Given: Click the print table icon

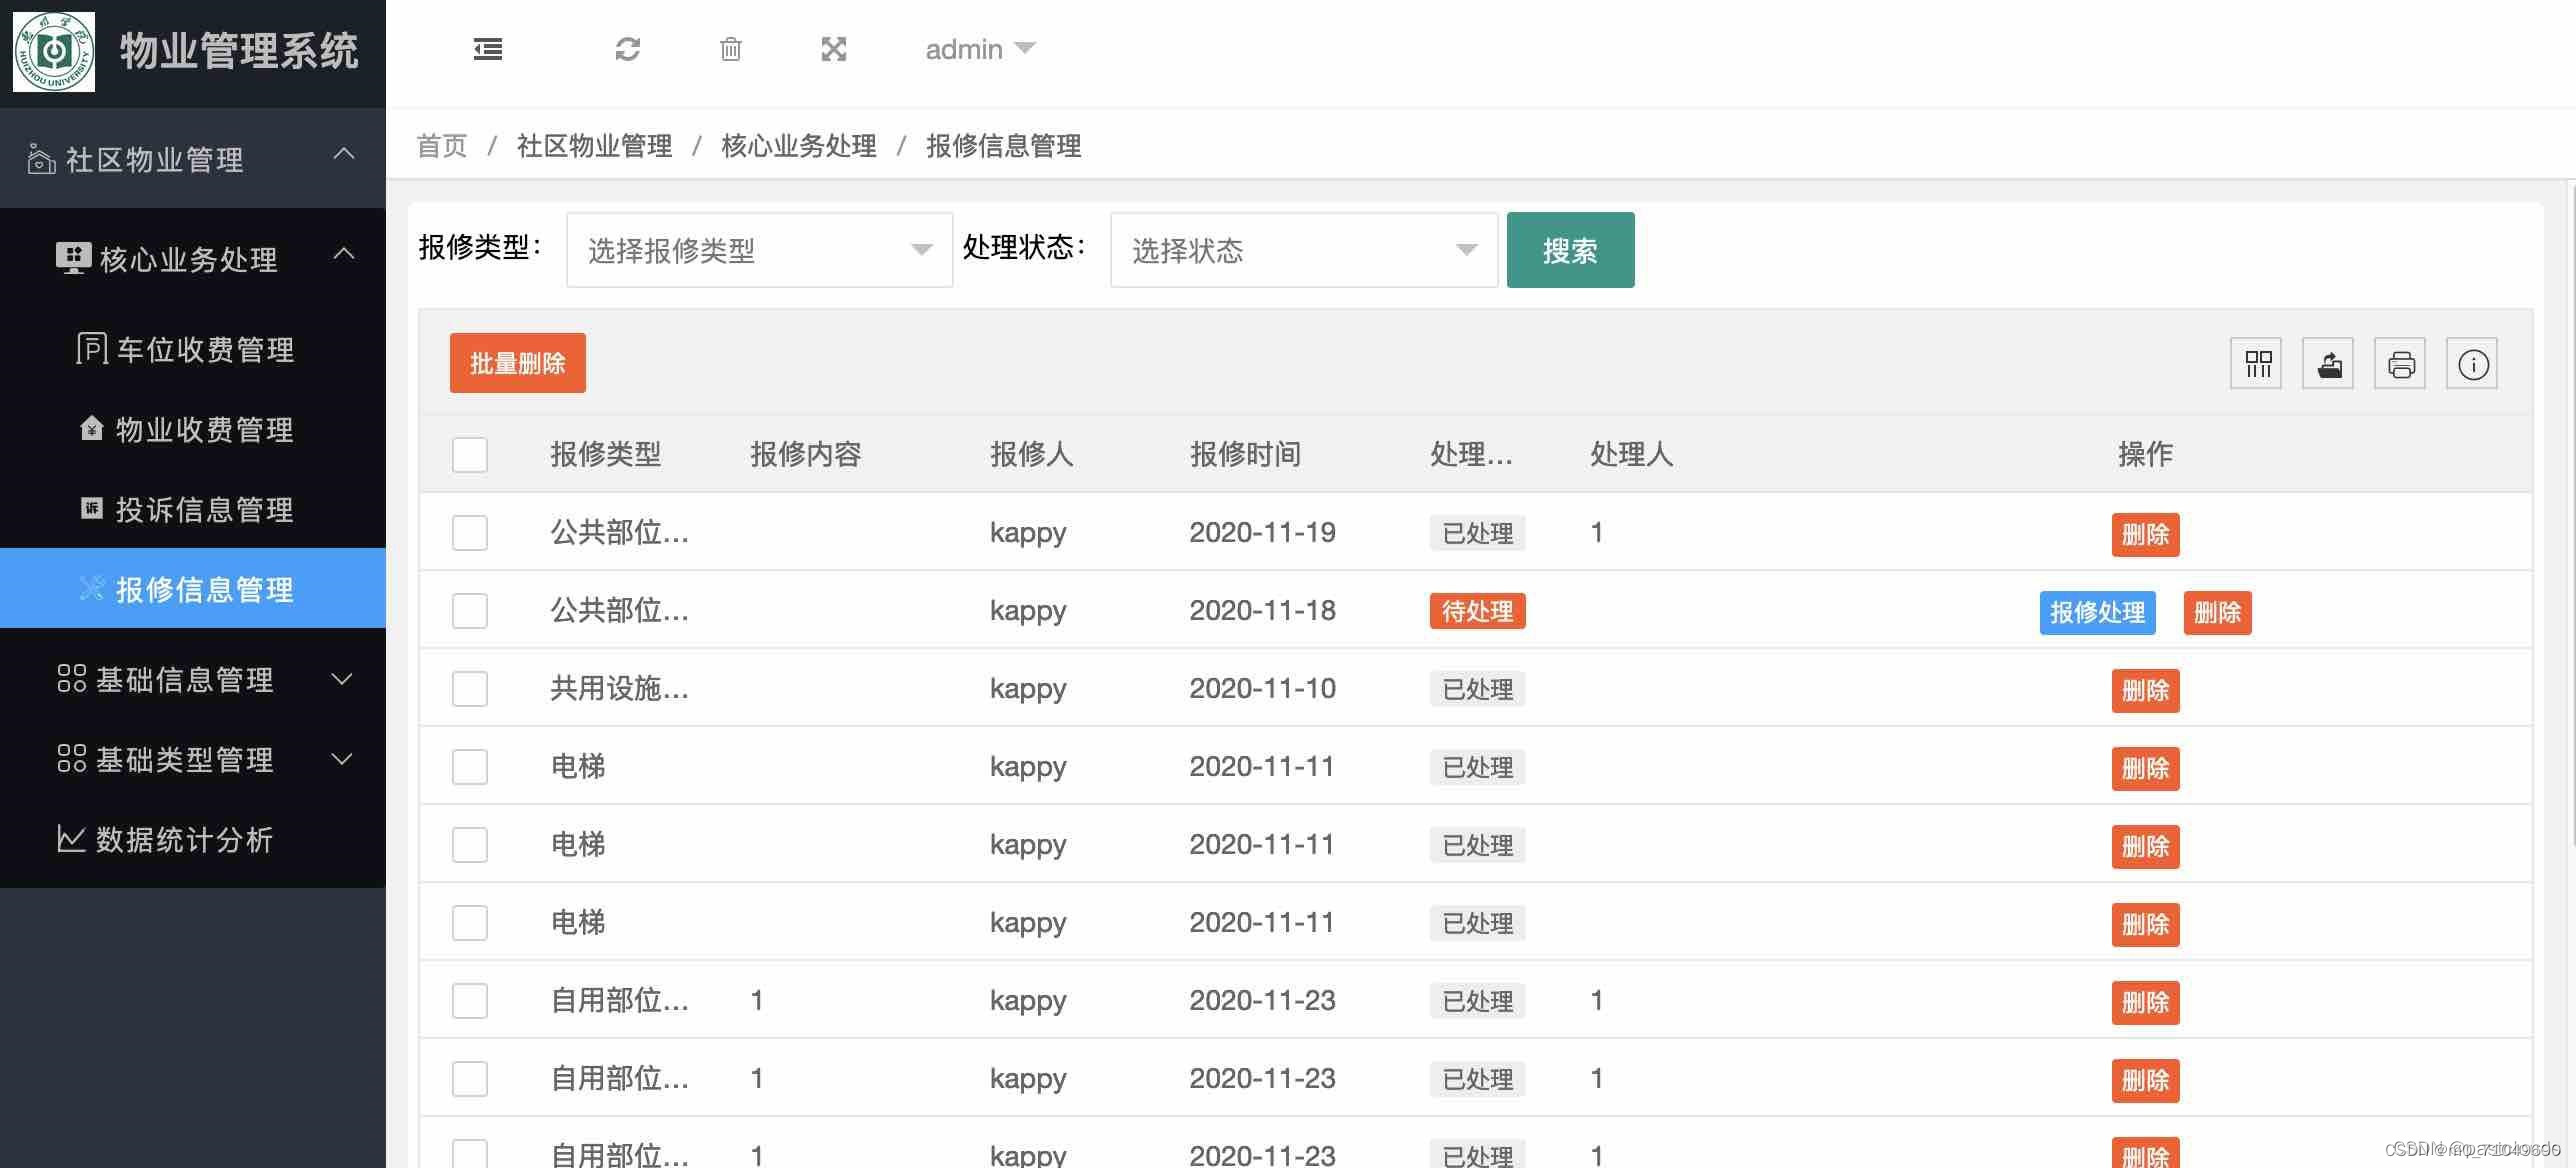Looking at the screenshot, I should [2400, 363].
